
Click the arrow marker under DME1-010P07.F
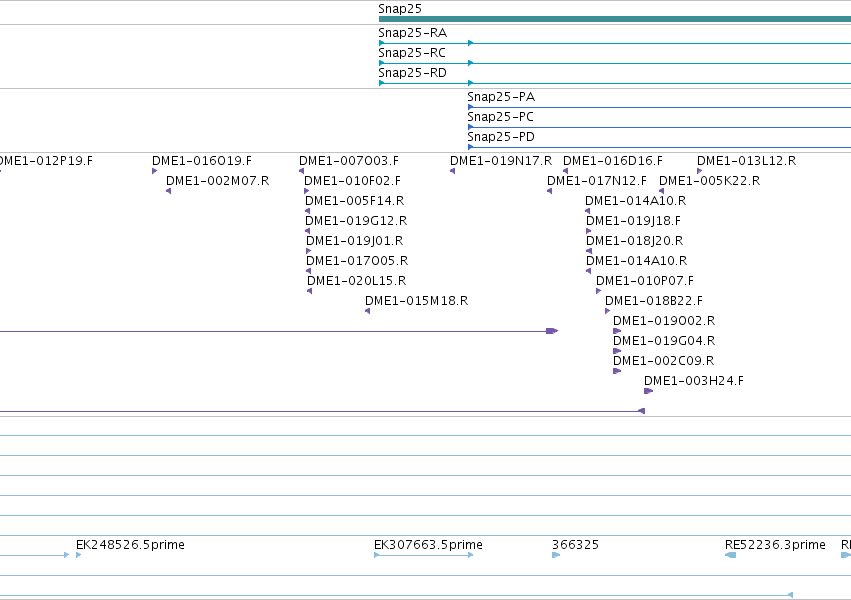click(x=599, y=291)
